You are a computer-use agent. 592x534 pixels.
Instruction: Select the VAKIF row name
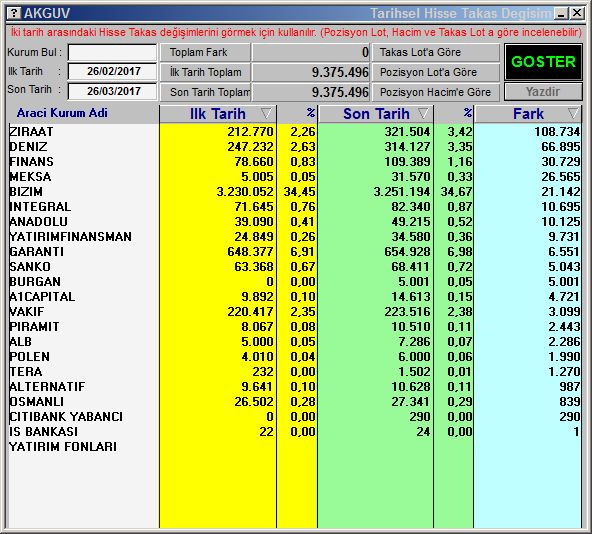27,312
